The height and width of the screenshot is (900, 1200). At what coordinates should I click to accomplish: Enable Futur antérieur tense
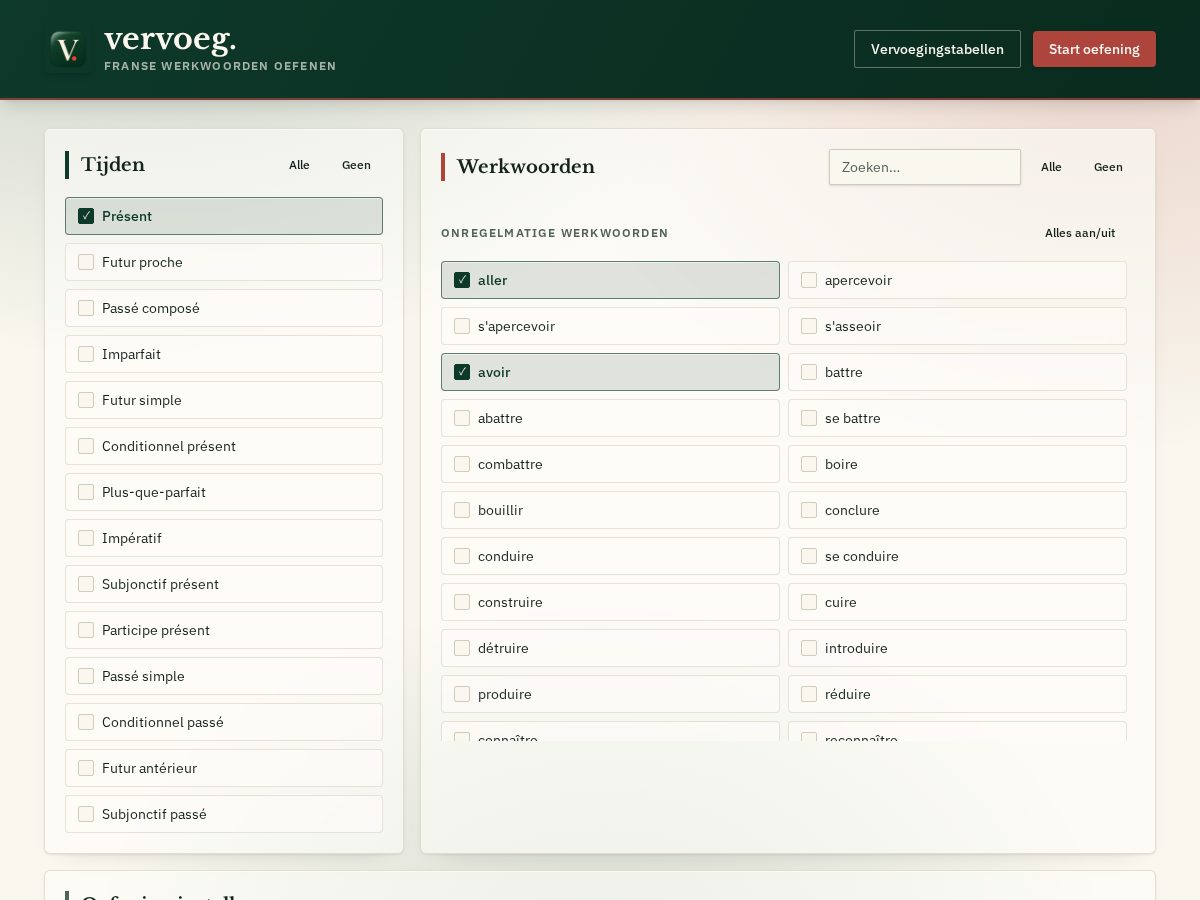point(224,768)
